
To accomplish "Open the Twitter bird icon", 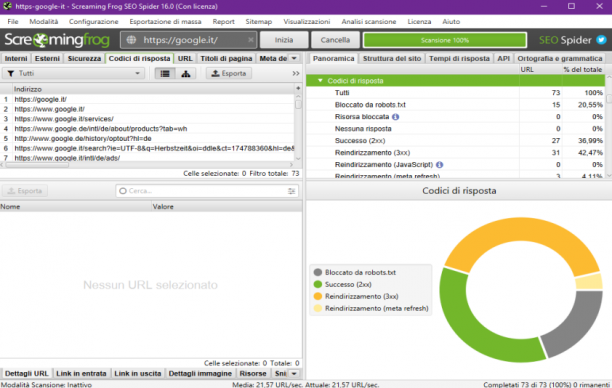I will pyautogui.click(x=601, y=40).
